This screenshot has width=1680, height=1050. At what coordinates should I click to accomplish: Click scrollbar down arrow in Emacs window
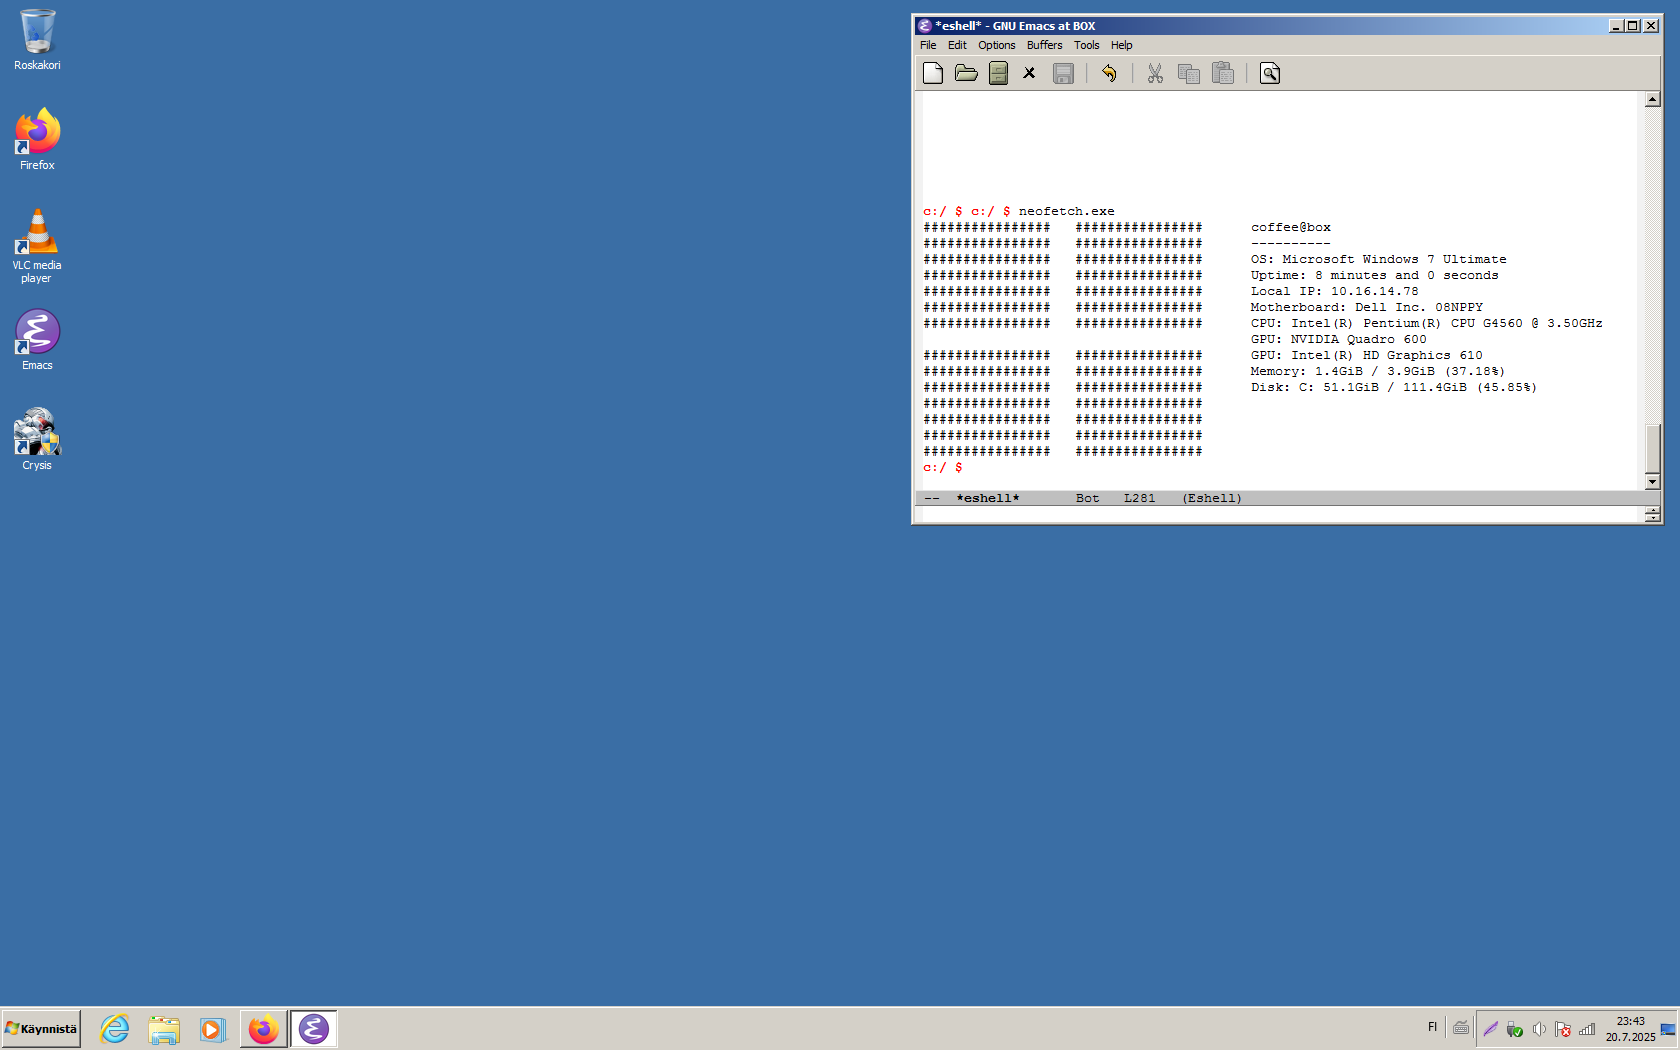point(1652,482)
